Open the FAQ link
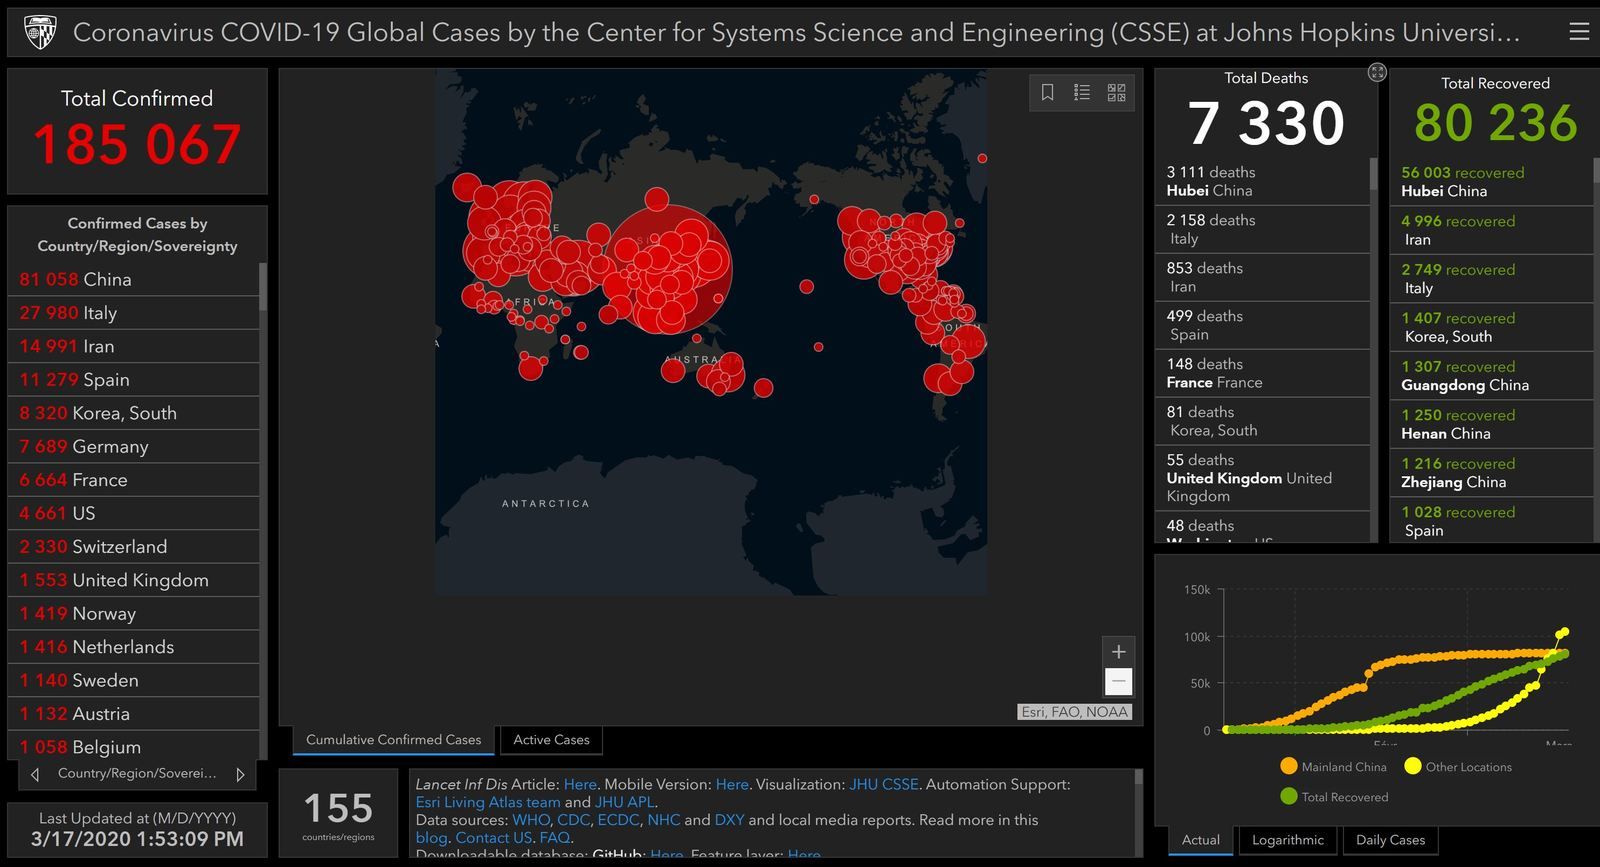Image resolution: width=1600 pixels, height=867 pixels. point(554,838)
